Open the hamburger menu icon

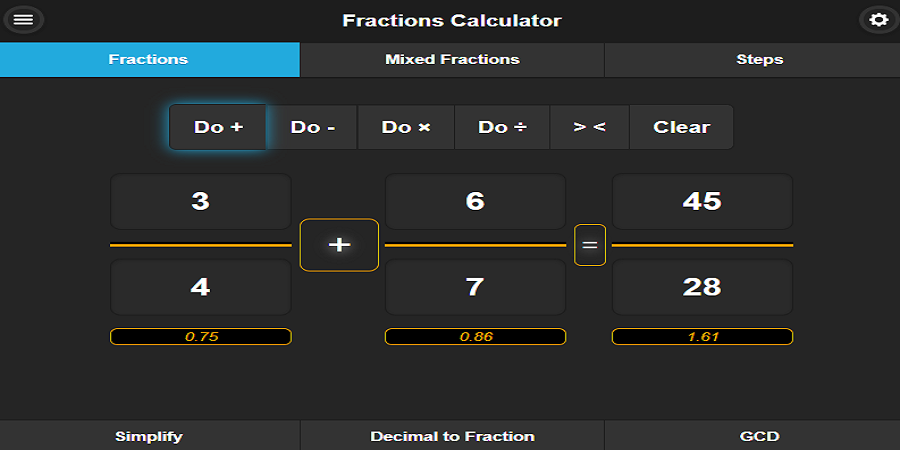pyautogui.click(x=23, y=20)
